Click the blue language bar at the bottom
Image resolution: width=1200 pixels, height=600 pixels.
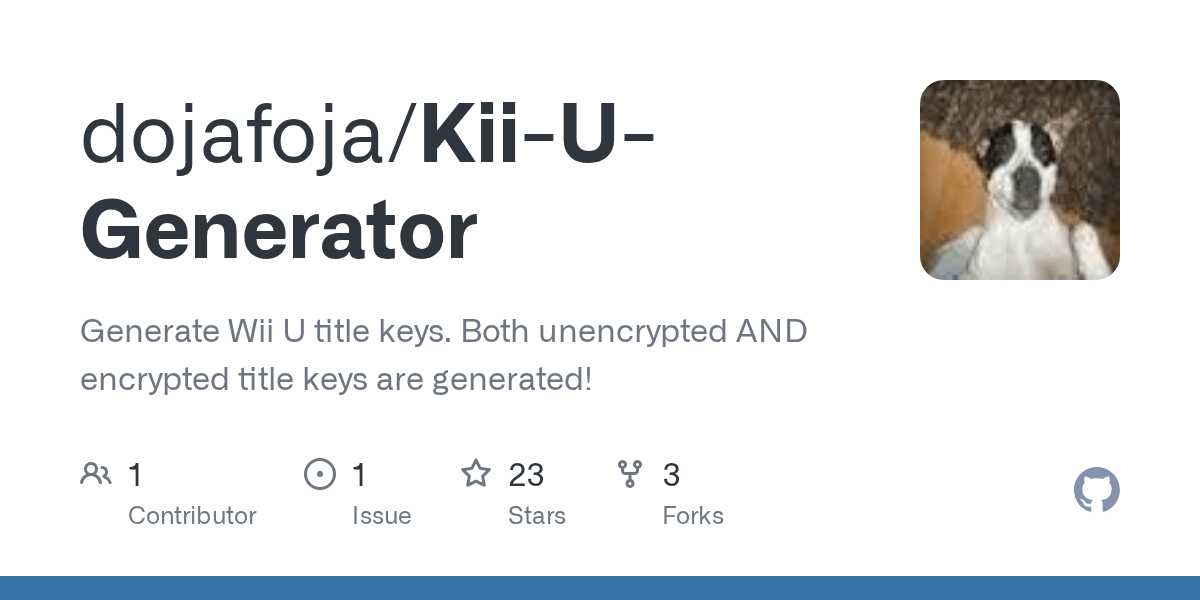(x=600, y=588)
